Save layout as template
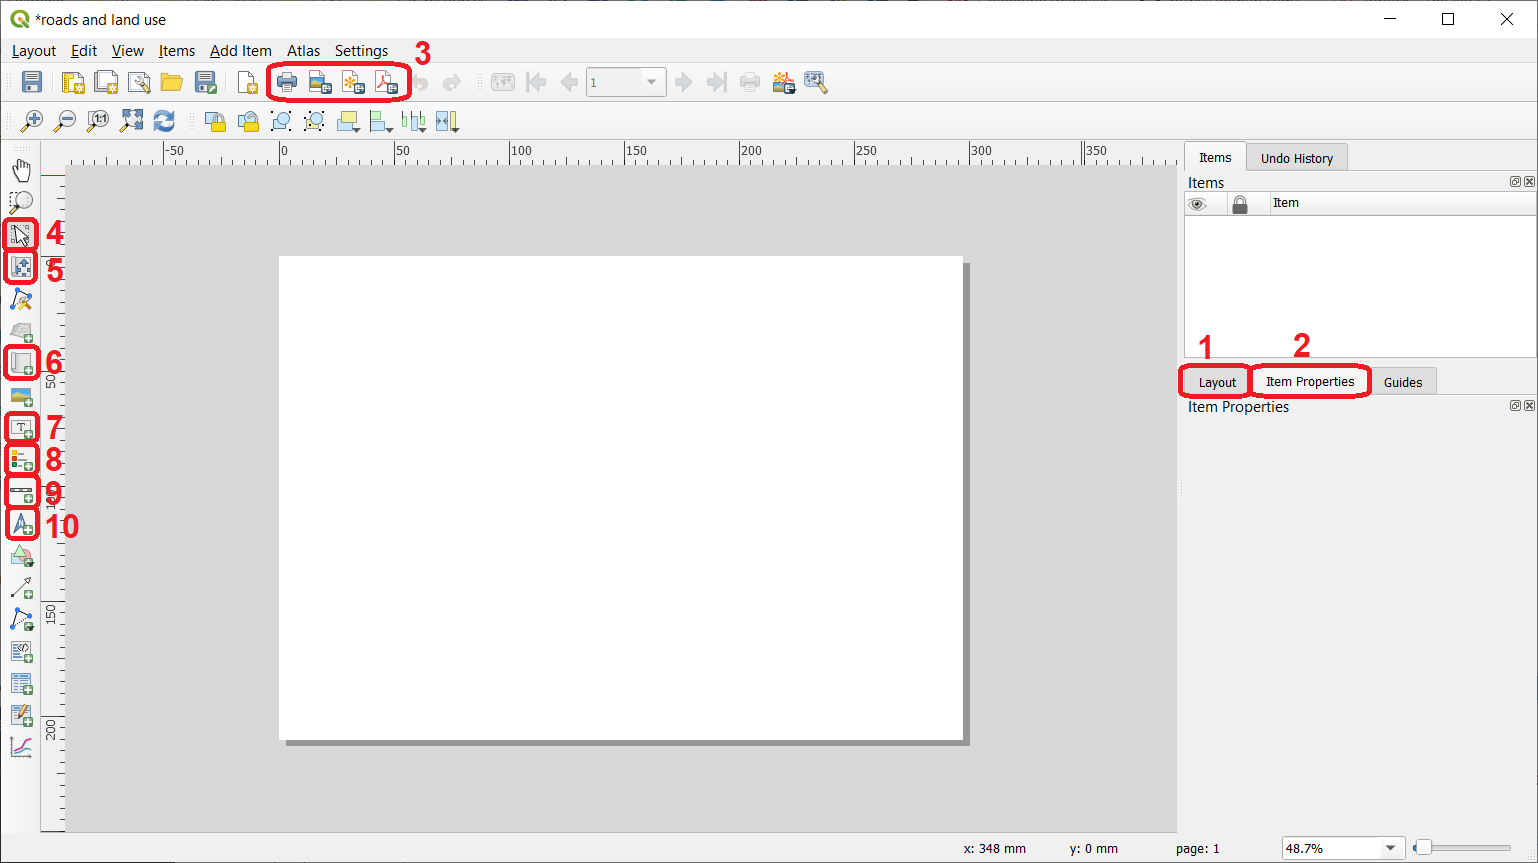The image size is (1538, 863). [205, 82]
